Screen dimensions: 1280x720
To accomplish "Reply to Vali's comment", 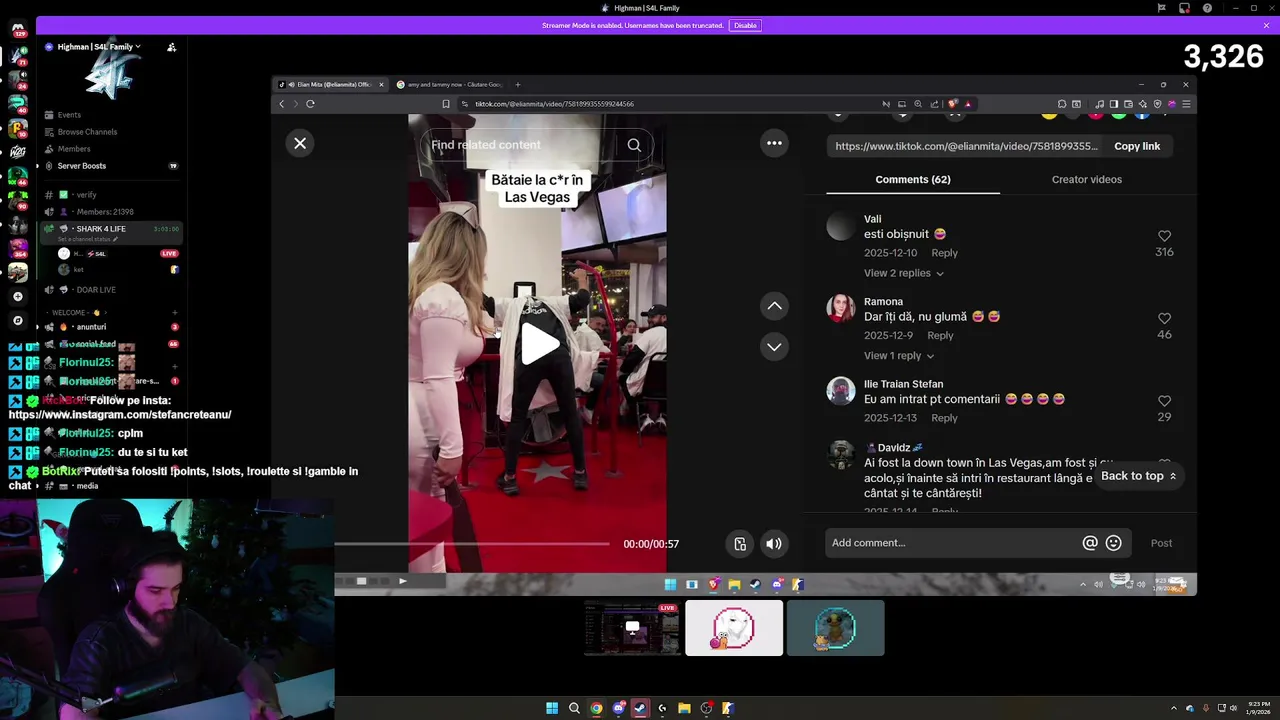I will (x=944, y=253).
